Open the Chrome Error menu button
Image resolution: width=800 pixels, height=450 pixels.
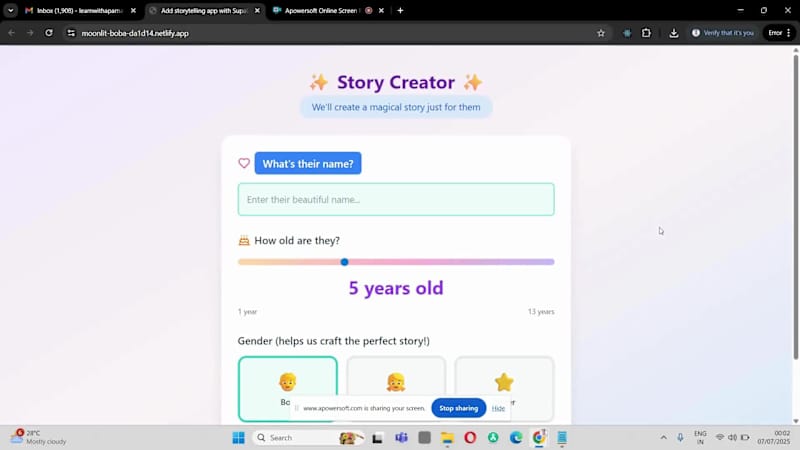[779, 33]
